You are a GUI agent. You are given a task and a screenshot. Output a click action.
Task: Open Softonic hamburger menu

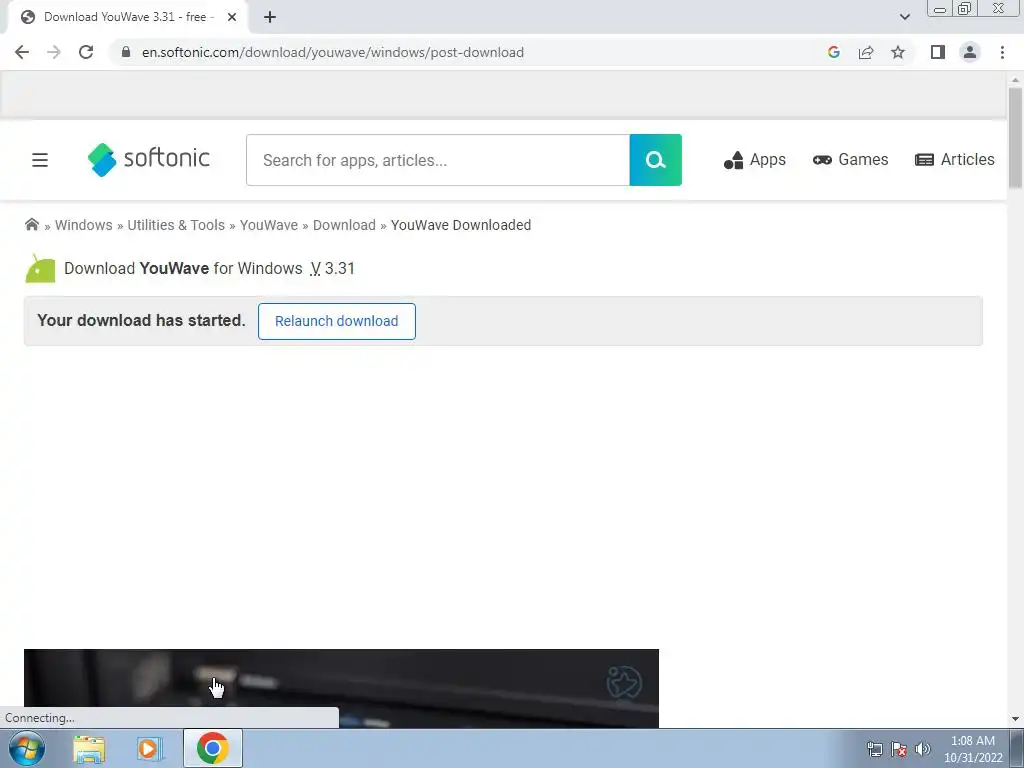coord(40,160)
